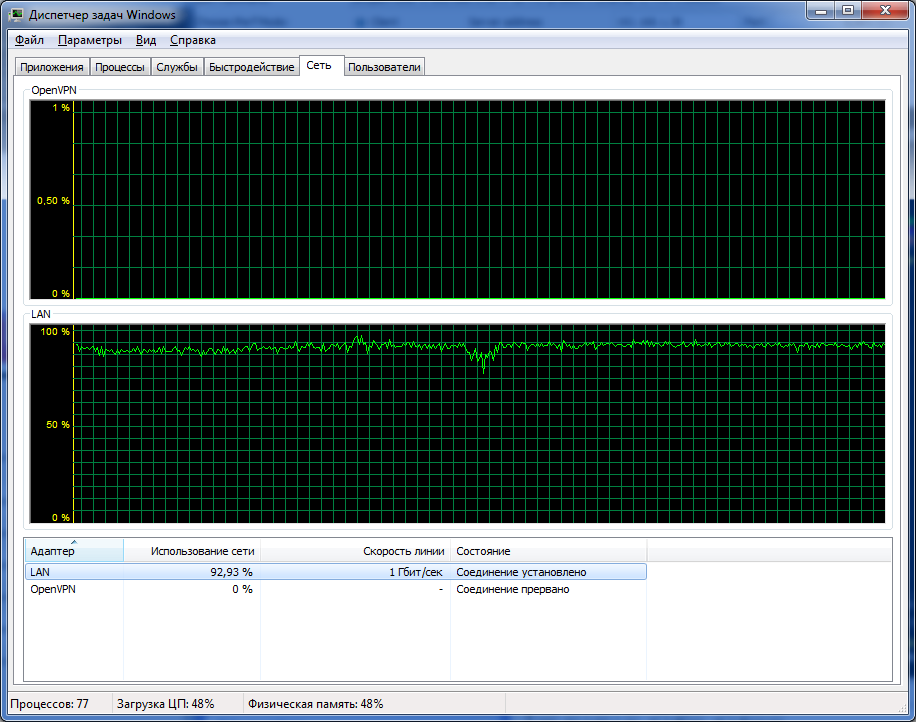Sort by Скорость линии column header
This screenshot has width=916, height=722.
coord(356,551)
